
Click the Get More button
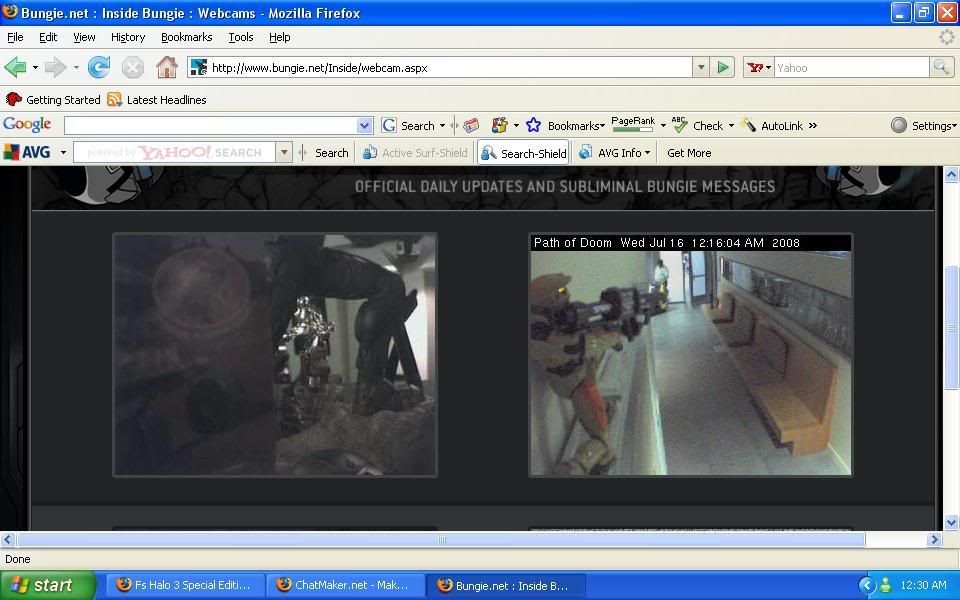(x=689, y=152)
